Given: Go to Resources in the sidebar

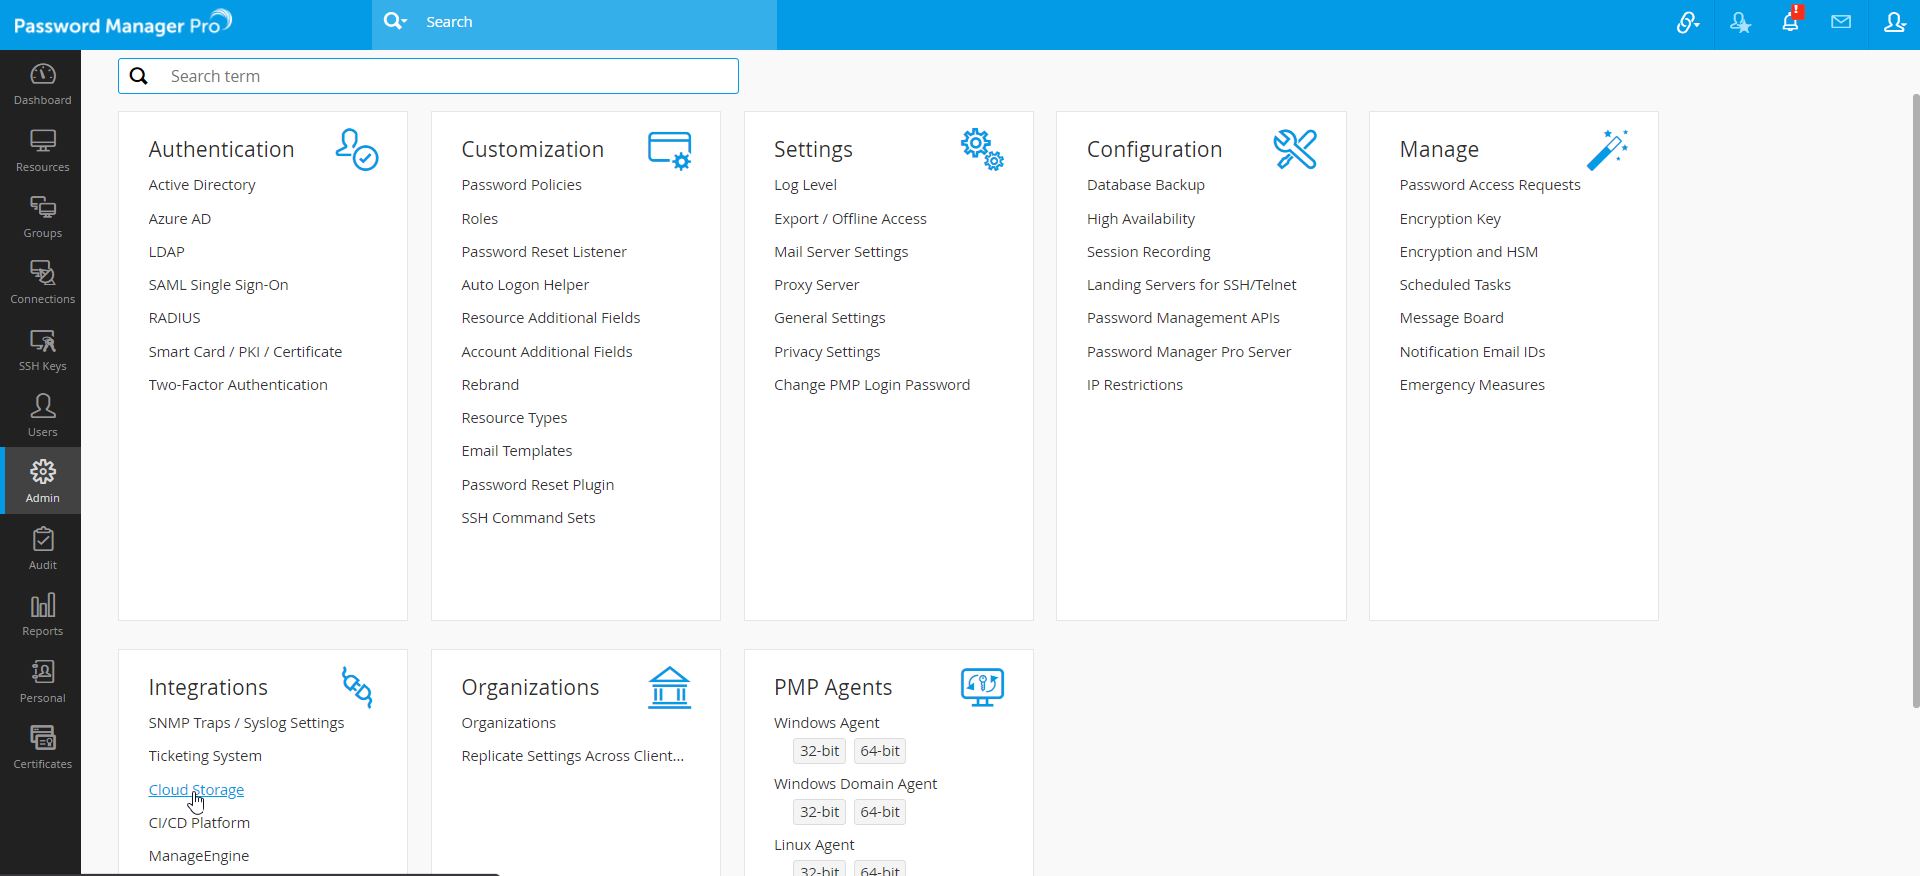Looking at the screenshot, I should [42, 150].
